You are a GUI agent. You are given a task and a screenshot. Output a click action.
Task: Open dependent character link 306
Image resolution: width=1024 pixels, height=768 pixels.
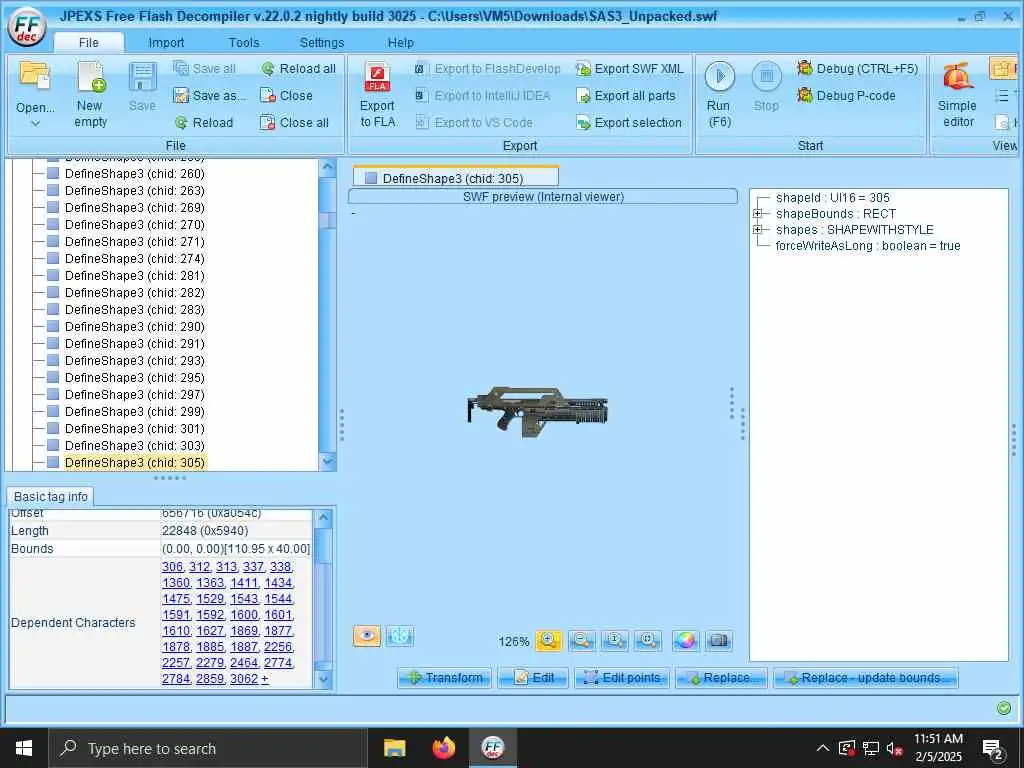(x=172, y=567)
